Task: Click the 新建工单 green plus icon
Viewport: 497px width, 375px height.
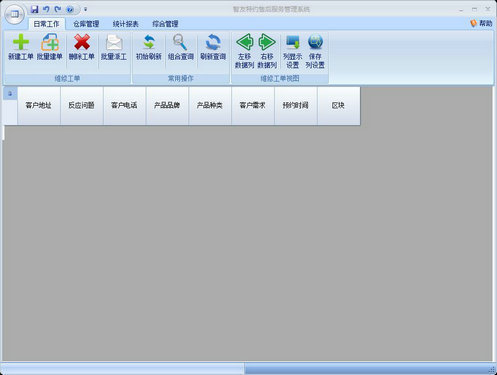Action: click(x=21, y=42)
